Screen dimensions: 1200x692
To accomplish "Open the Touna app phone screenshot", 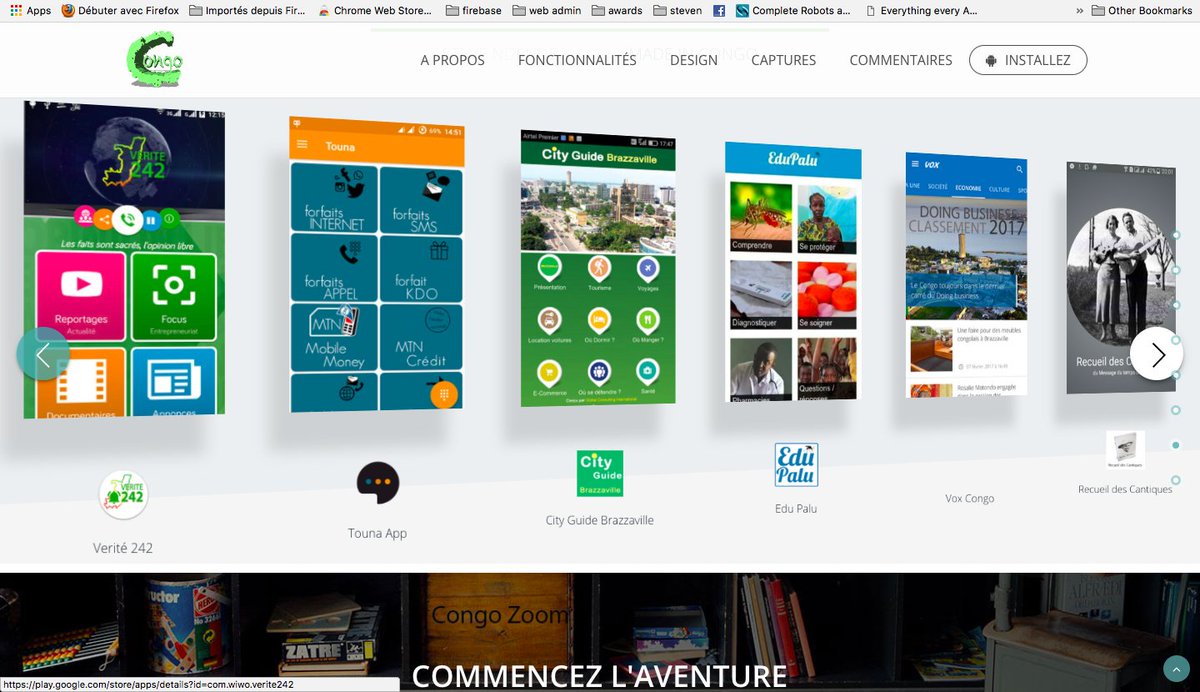I will [x=377, y=264].
